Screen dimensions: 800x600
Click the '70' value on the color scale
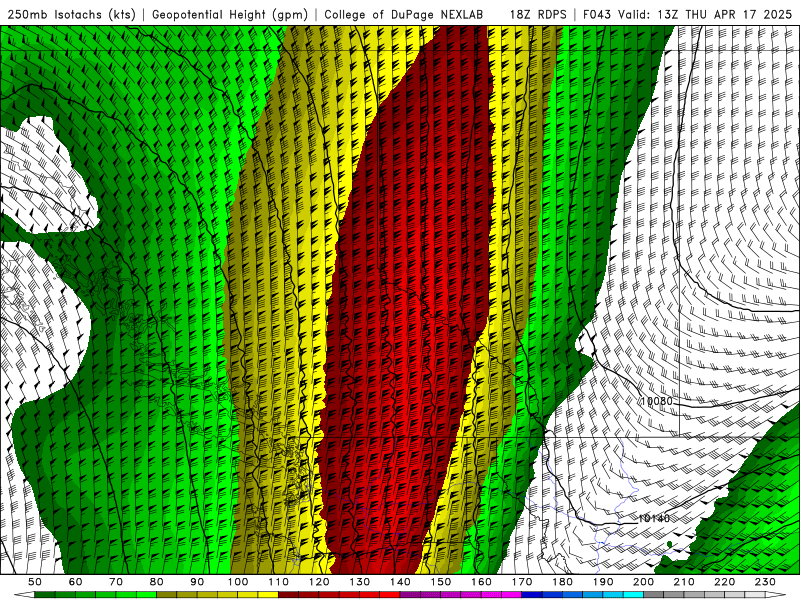click(116, 582)
